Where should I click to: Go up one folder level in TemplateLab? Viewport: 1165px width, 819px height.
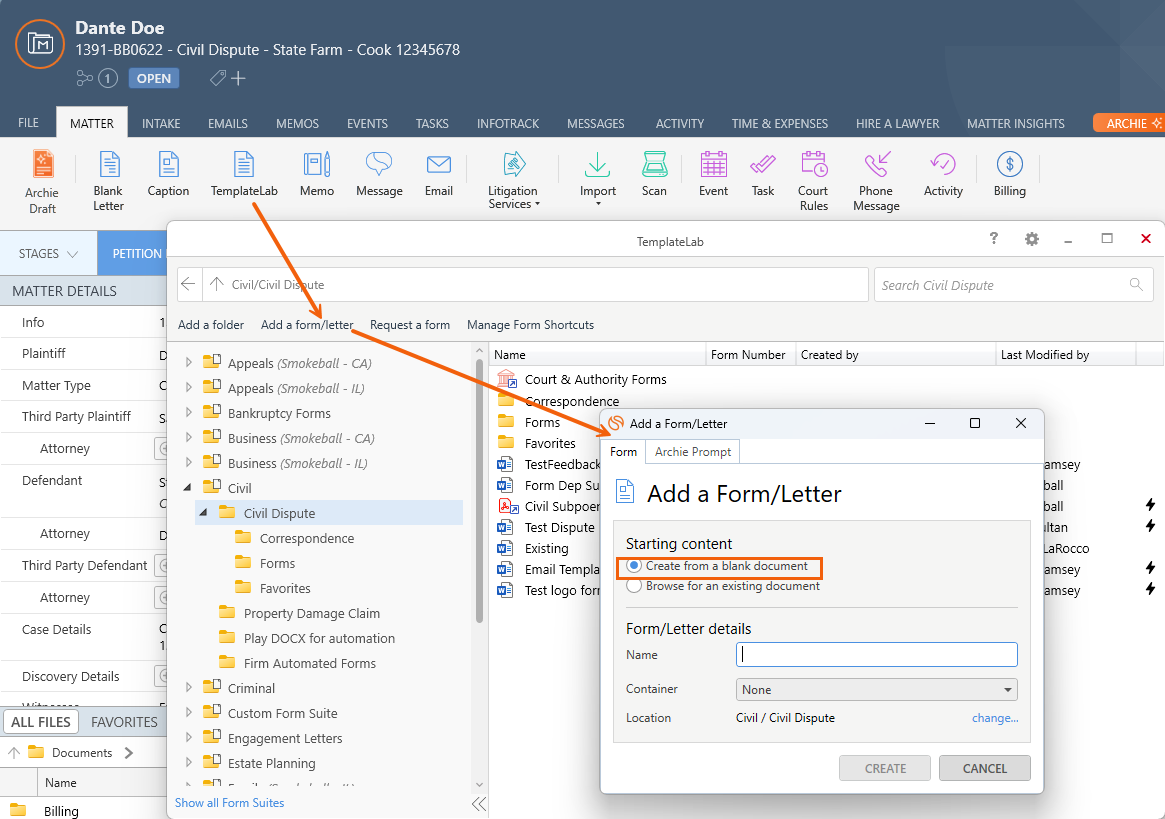216,284
